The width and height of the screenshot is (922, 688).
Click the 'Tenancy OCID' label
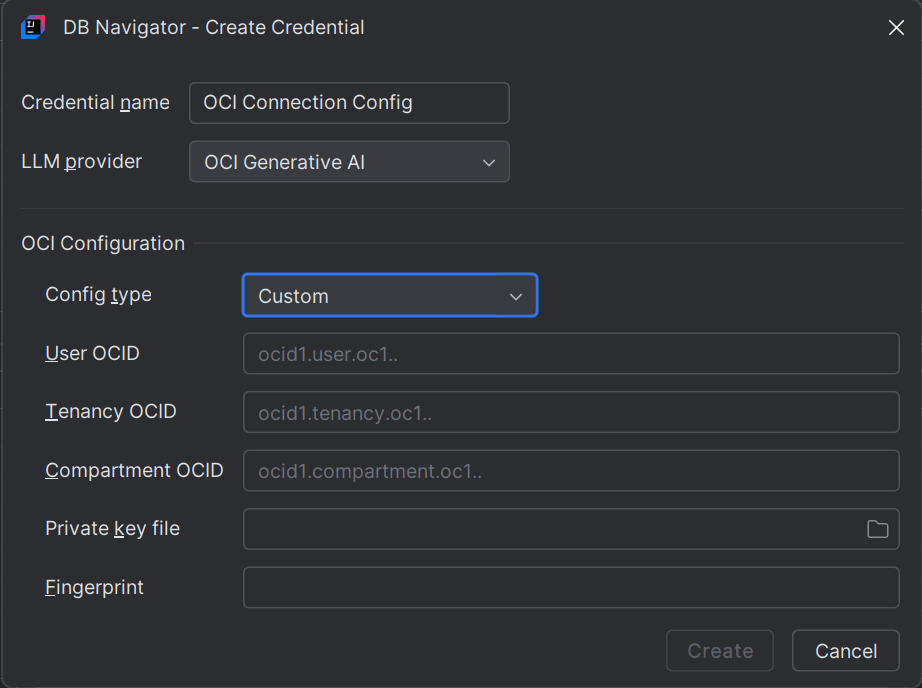[x=111, y=412]
